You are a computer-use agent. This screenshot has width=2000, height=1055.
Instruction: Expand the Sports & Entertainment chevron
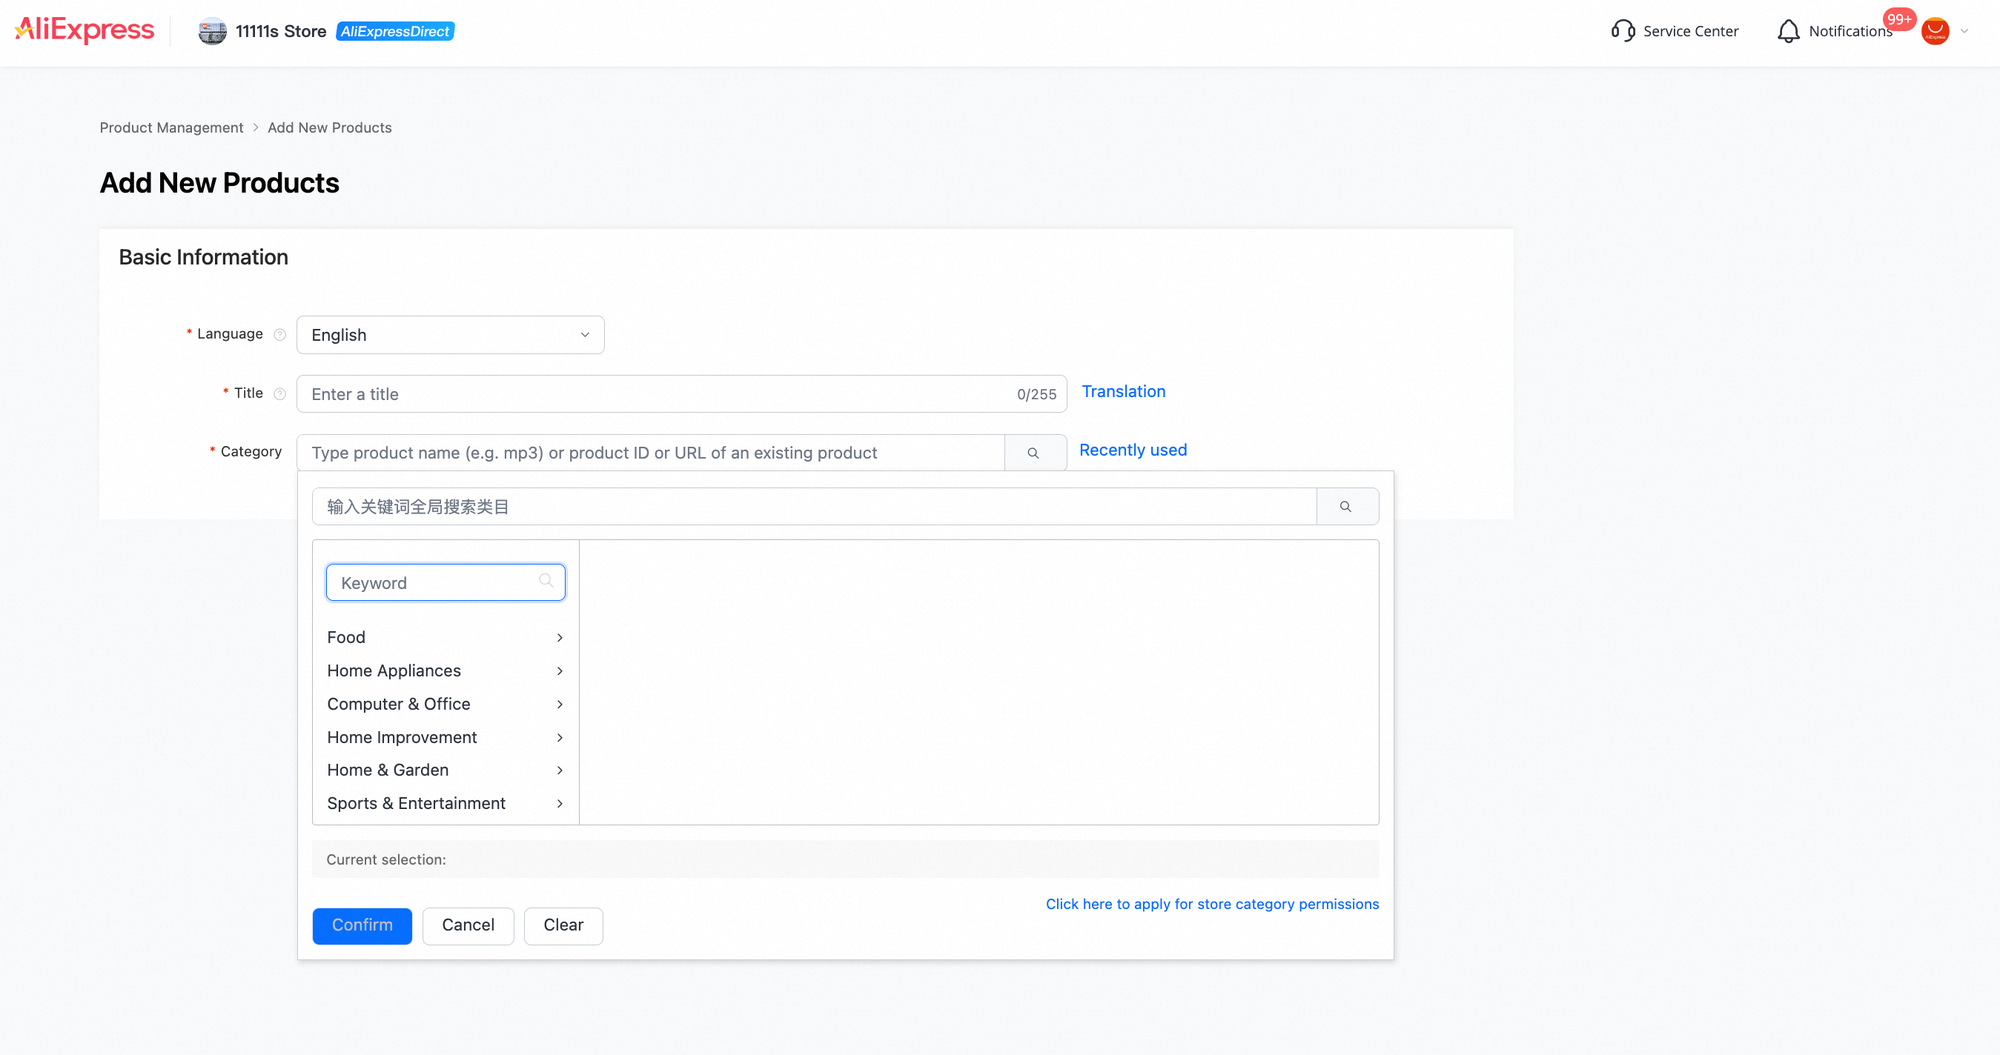point(560,804)
